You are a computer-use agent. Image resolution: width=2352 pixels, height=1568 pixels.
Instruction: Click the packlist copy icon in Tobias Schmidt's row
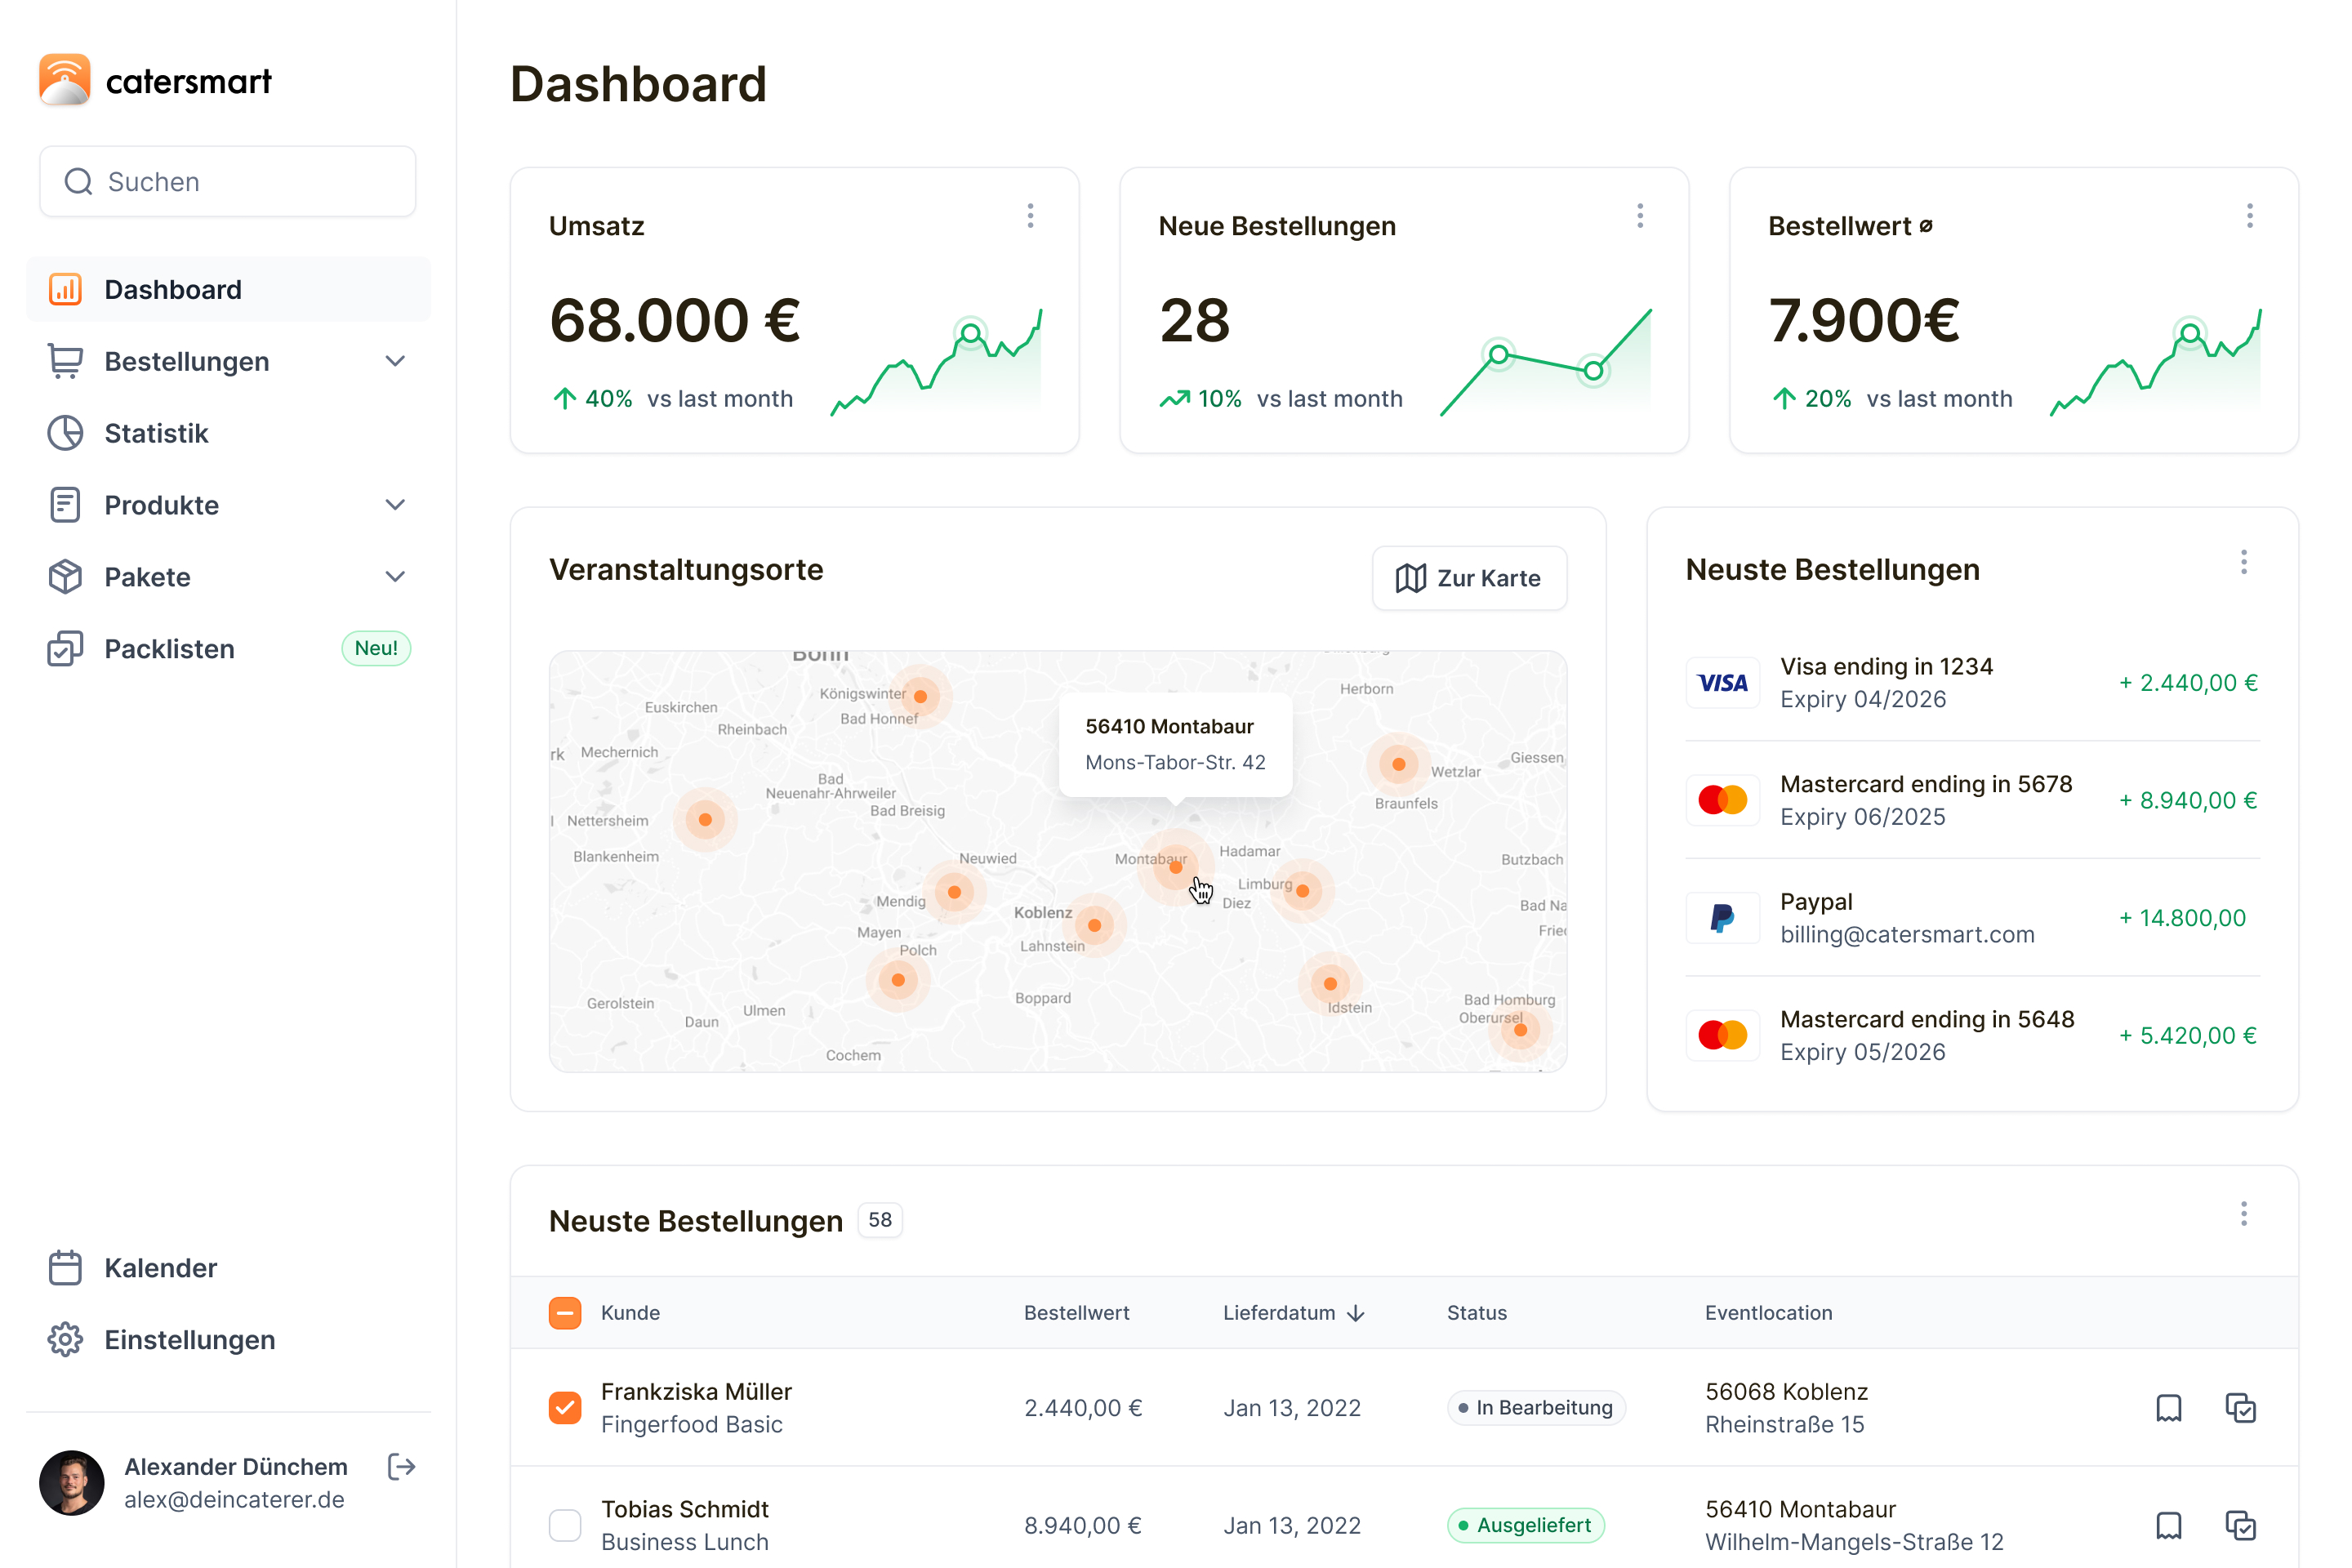(2240, 1525)
